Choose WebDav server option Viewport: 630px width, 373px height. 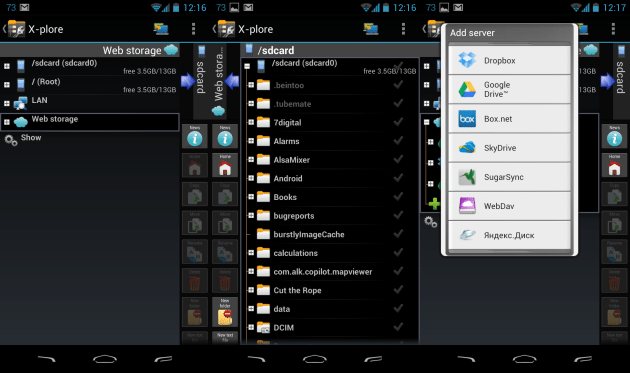click(x=509, y=206)
